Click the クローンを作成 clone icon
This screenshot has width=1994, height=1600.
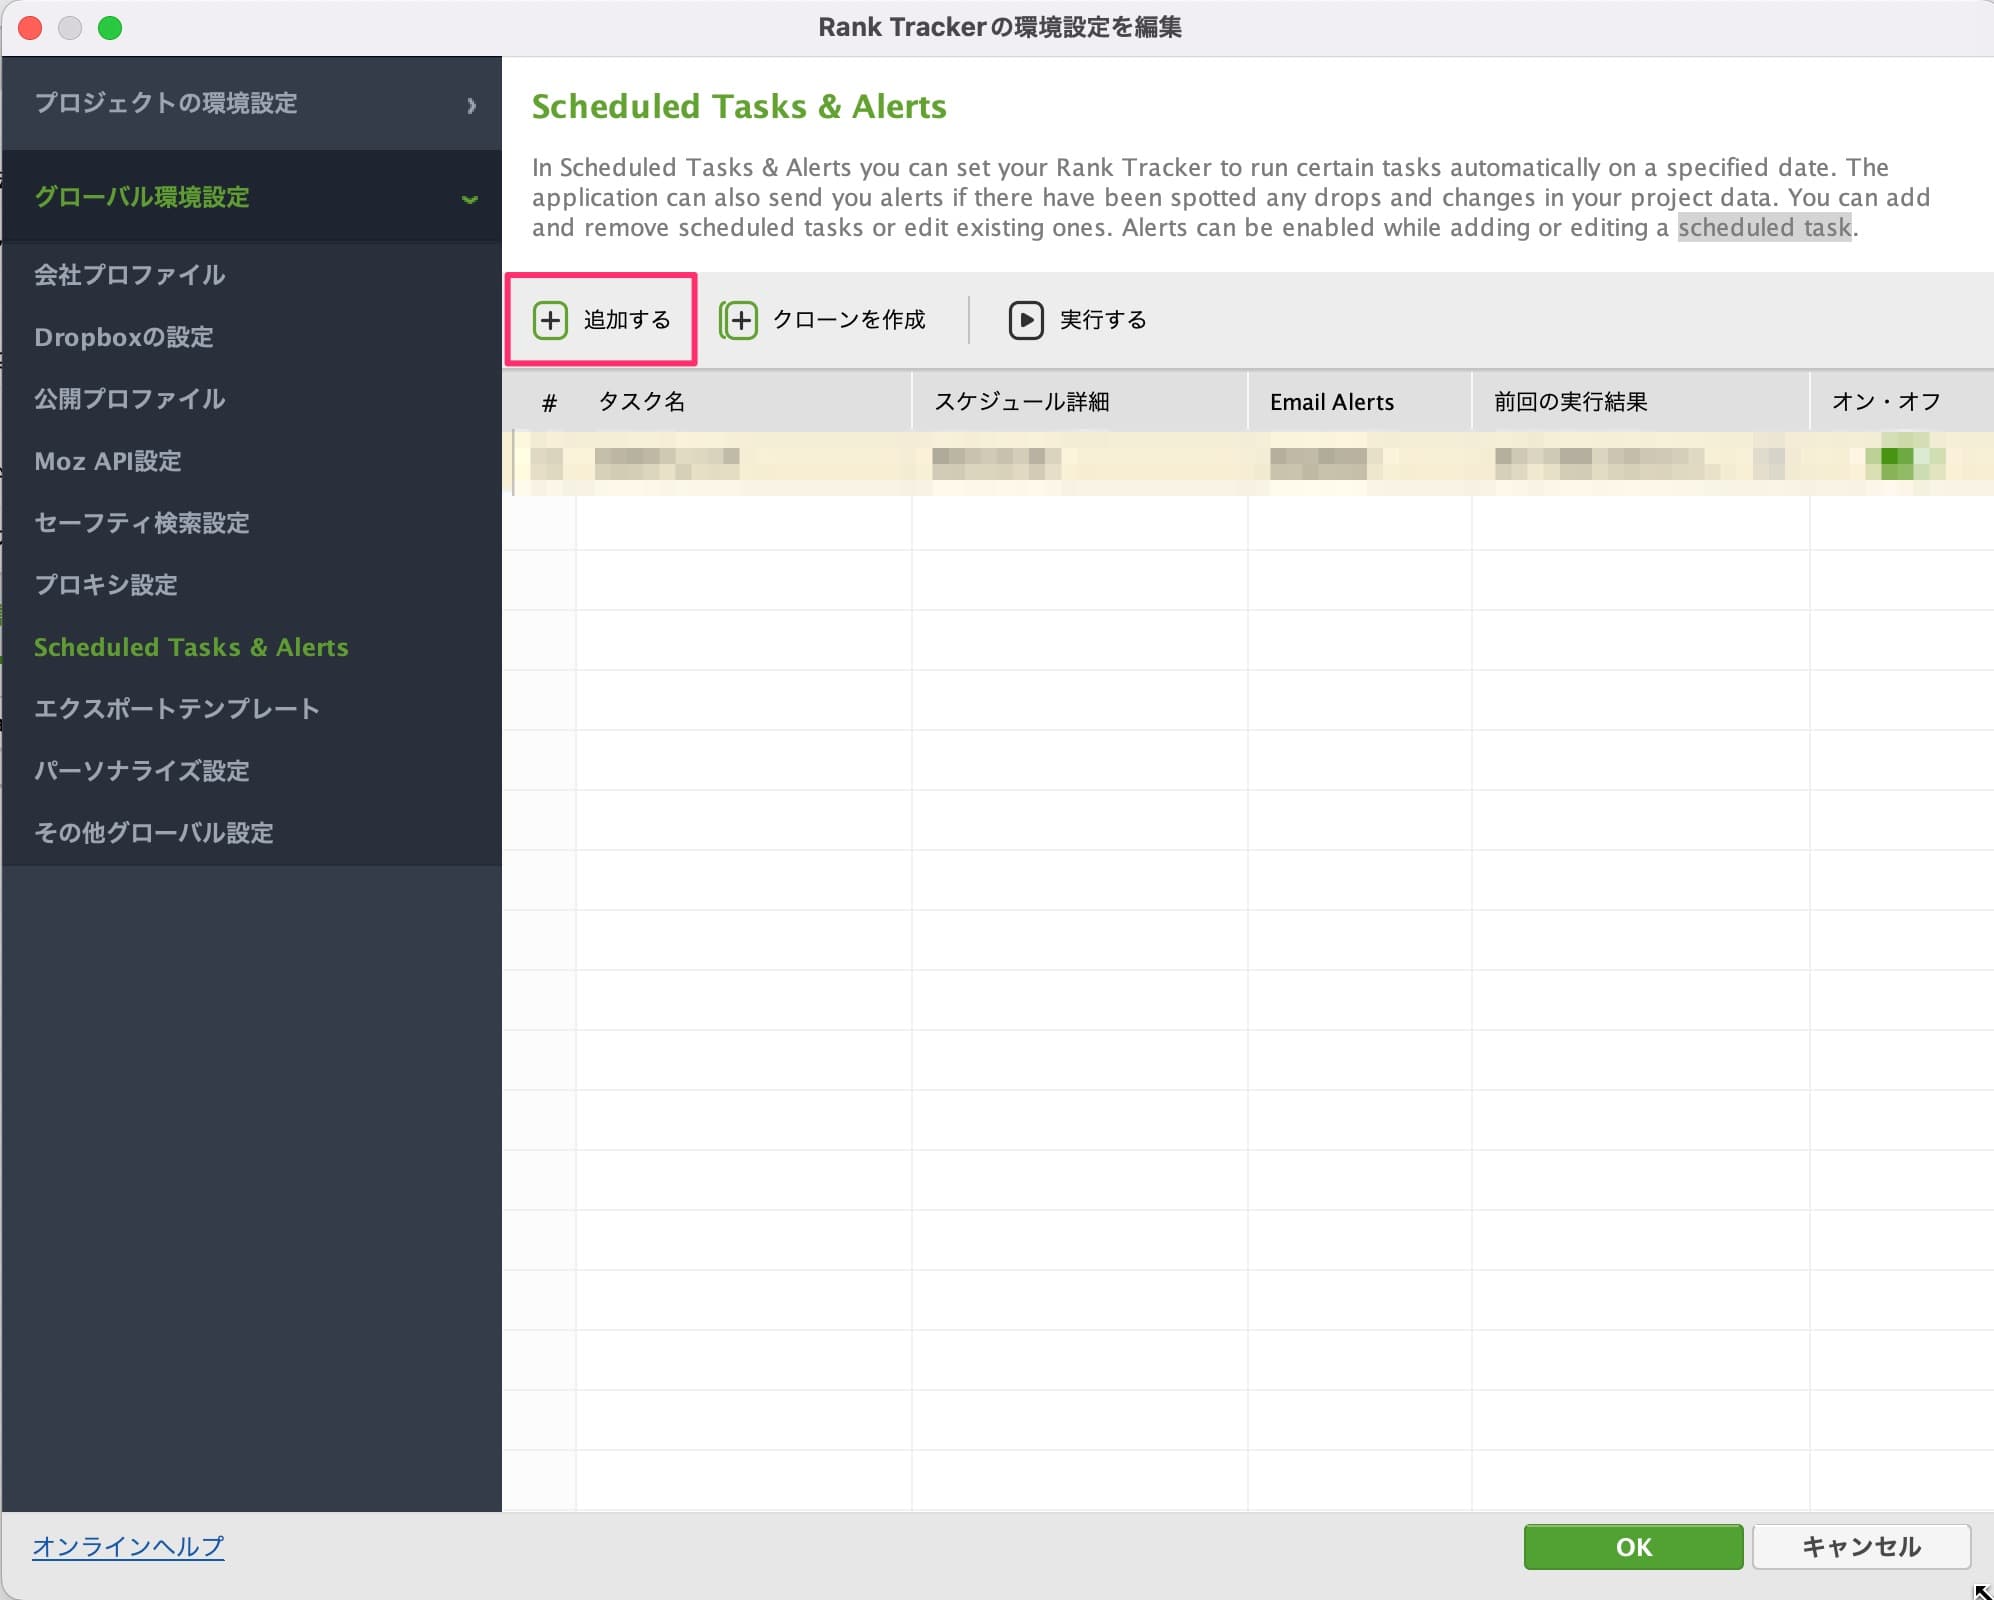739,320
